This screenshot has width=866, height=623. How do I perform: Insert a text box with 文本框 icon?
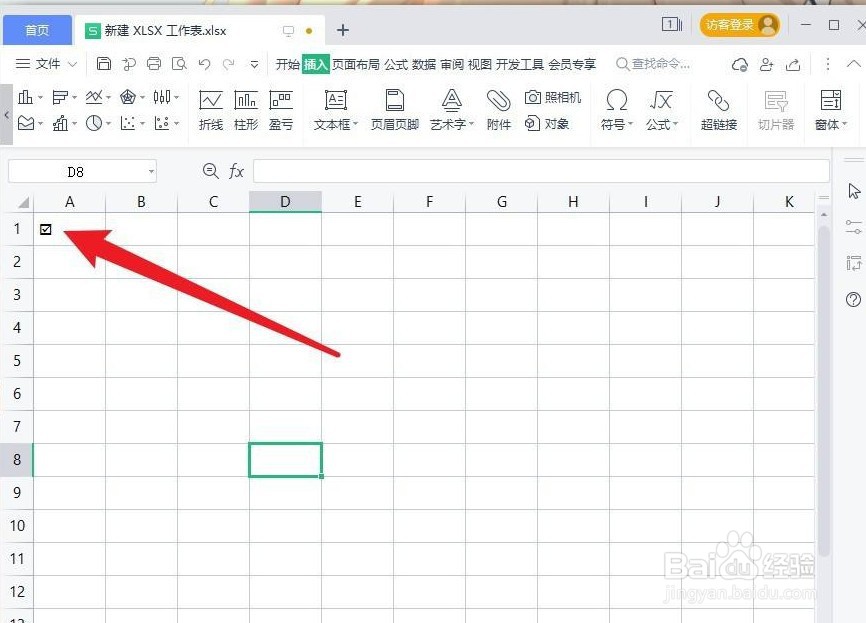334,103
